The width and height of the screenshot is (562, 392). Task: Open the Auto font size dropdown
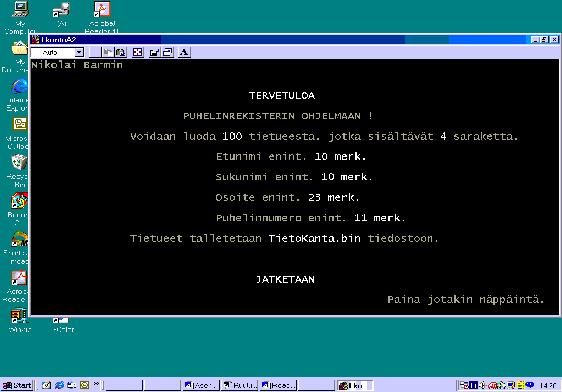click(79, 53)
